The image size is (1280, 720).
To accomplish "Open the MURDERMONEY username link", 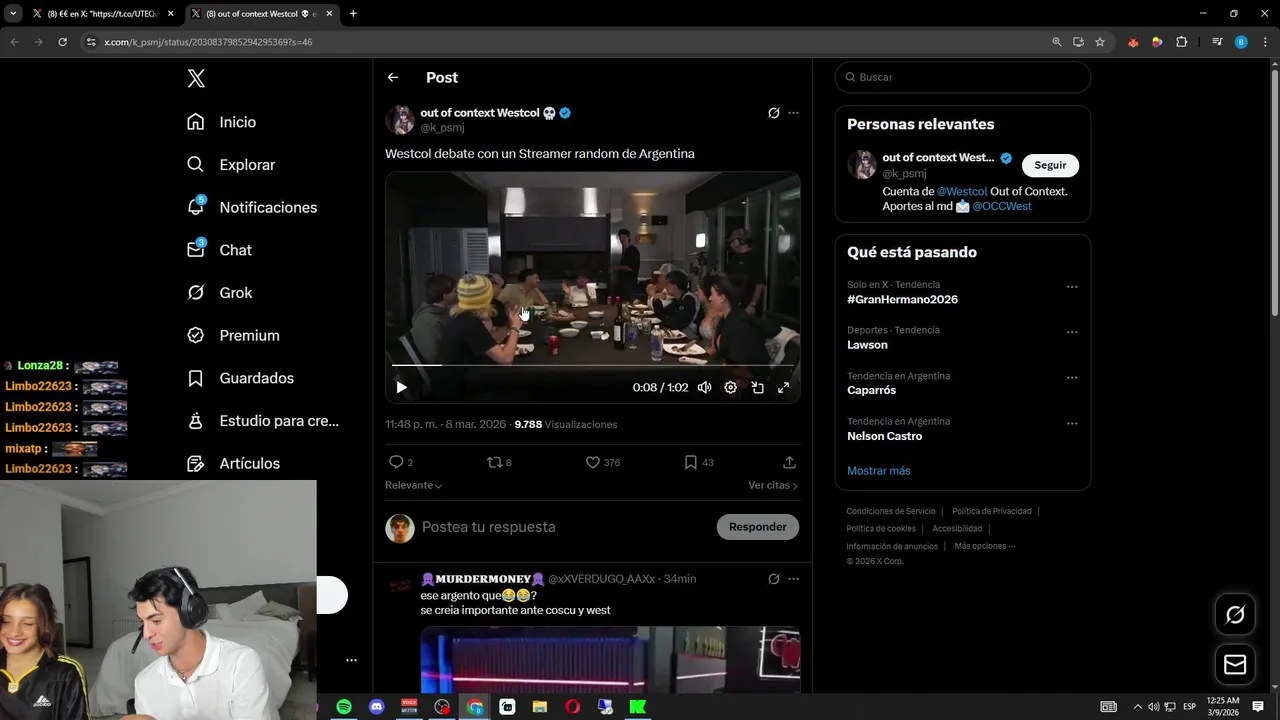I will point(483,579).
